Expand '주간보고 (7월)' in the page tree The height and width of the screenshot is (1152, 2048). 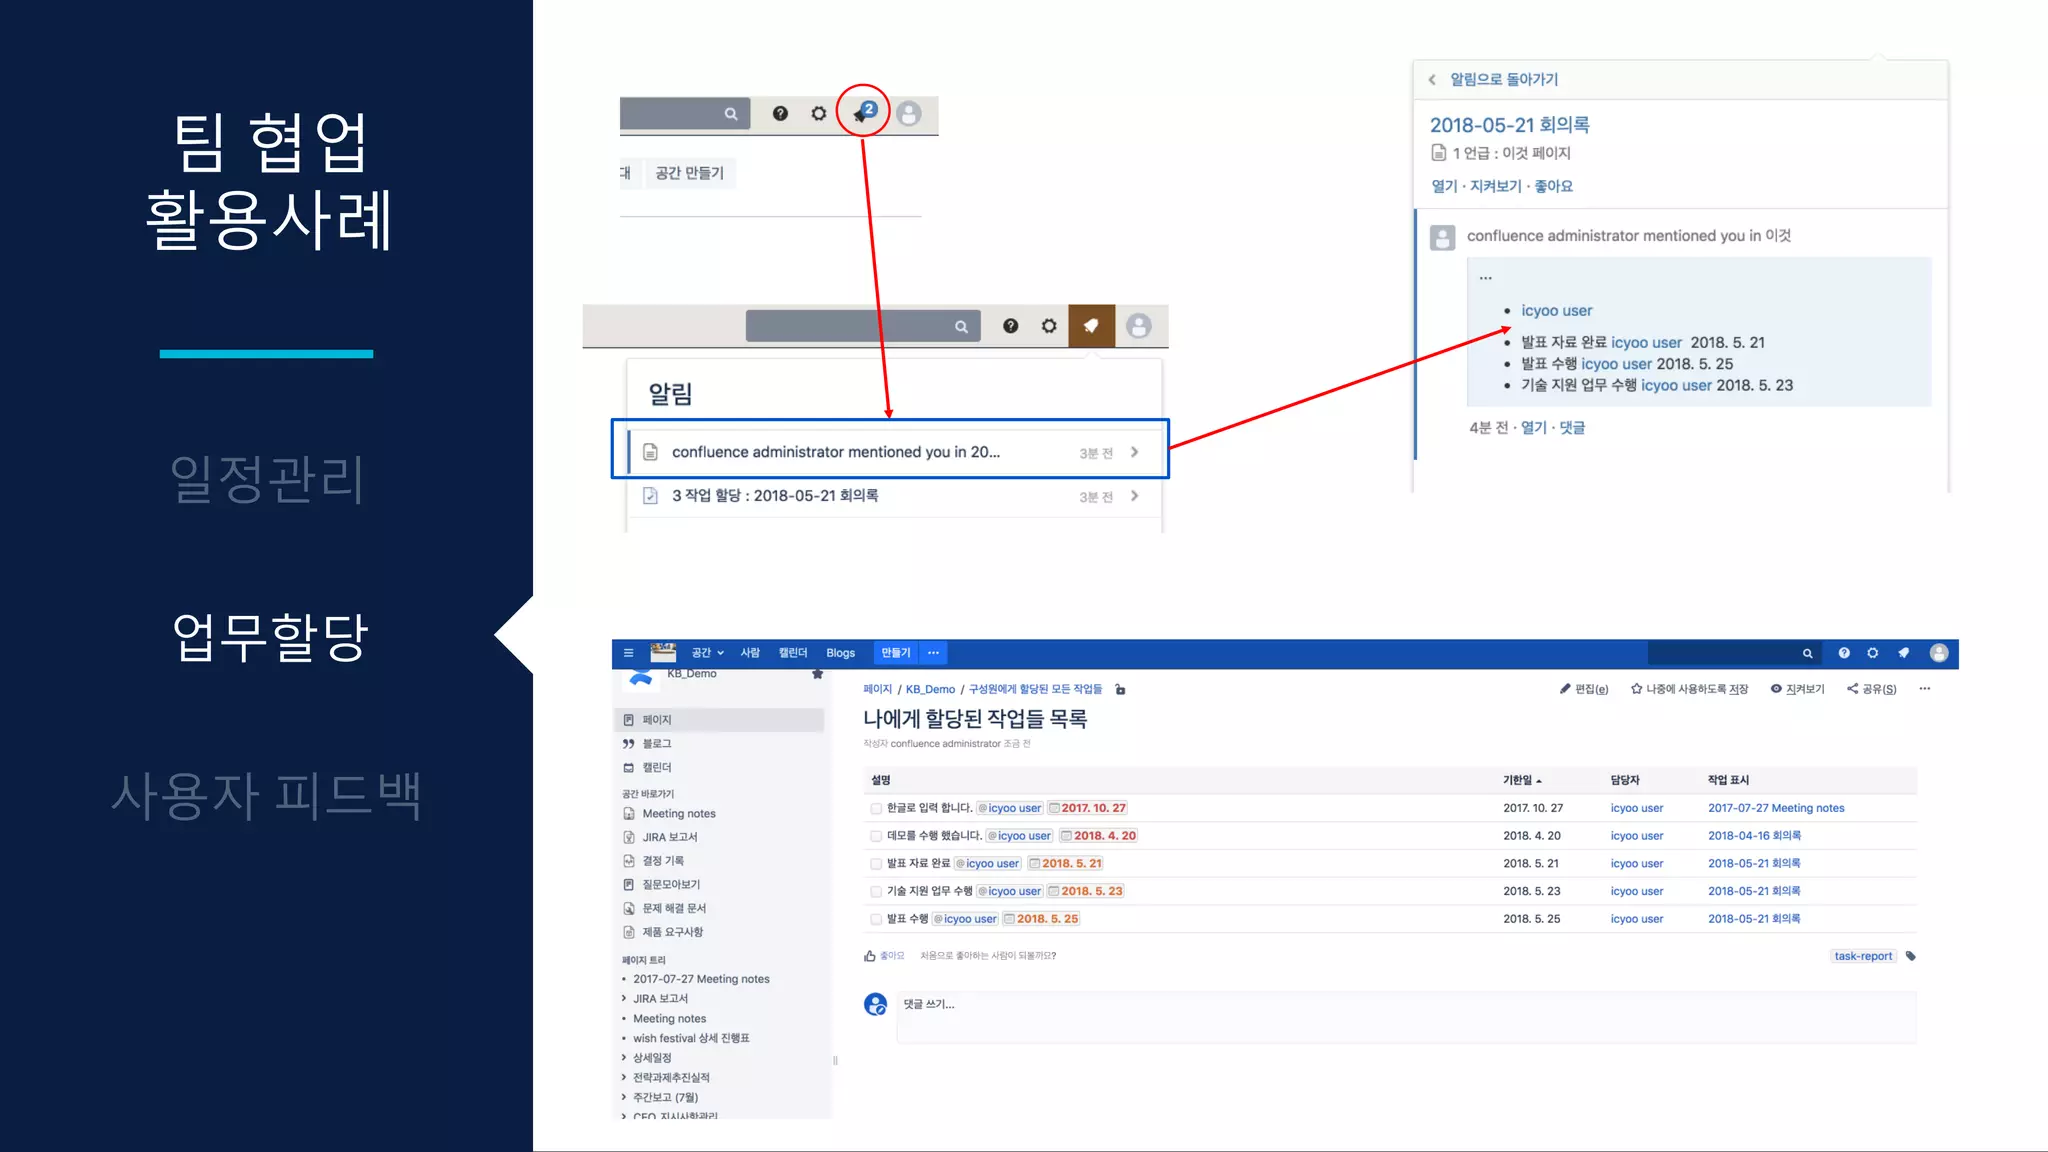tap(624, 1097)
